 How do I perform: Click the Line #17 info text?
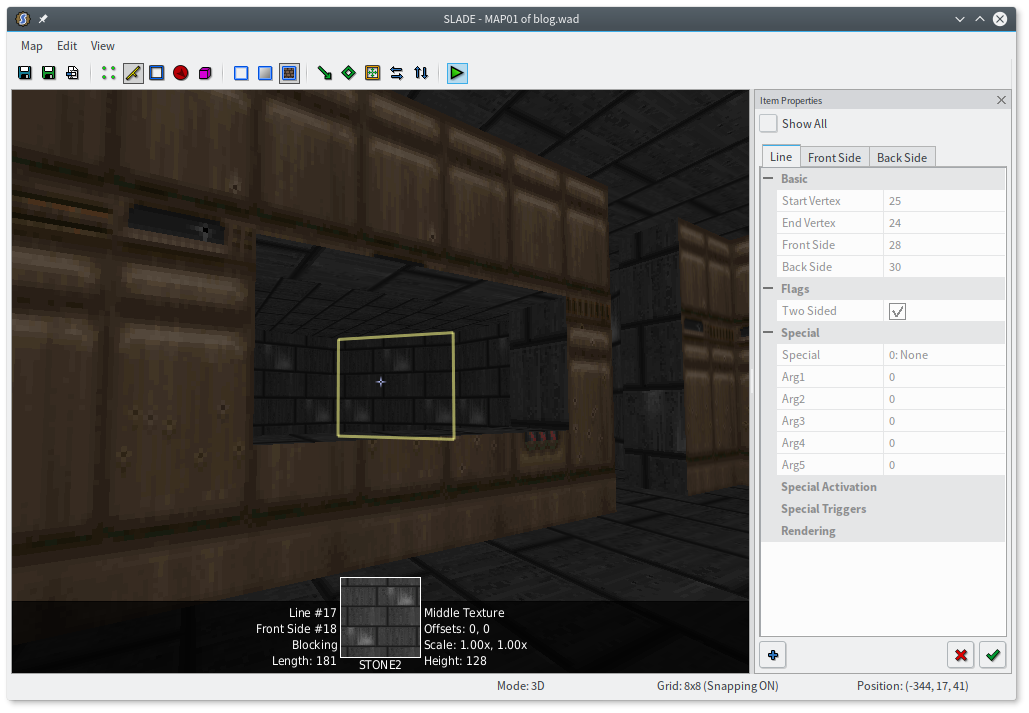[x=312, y=613]
